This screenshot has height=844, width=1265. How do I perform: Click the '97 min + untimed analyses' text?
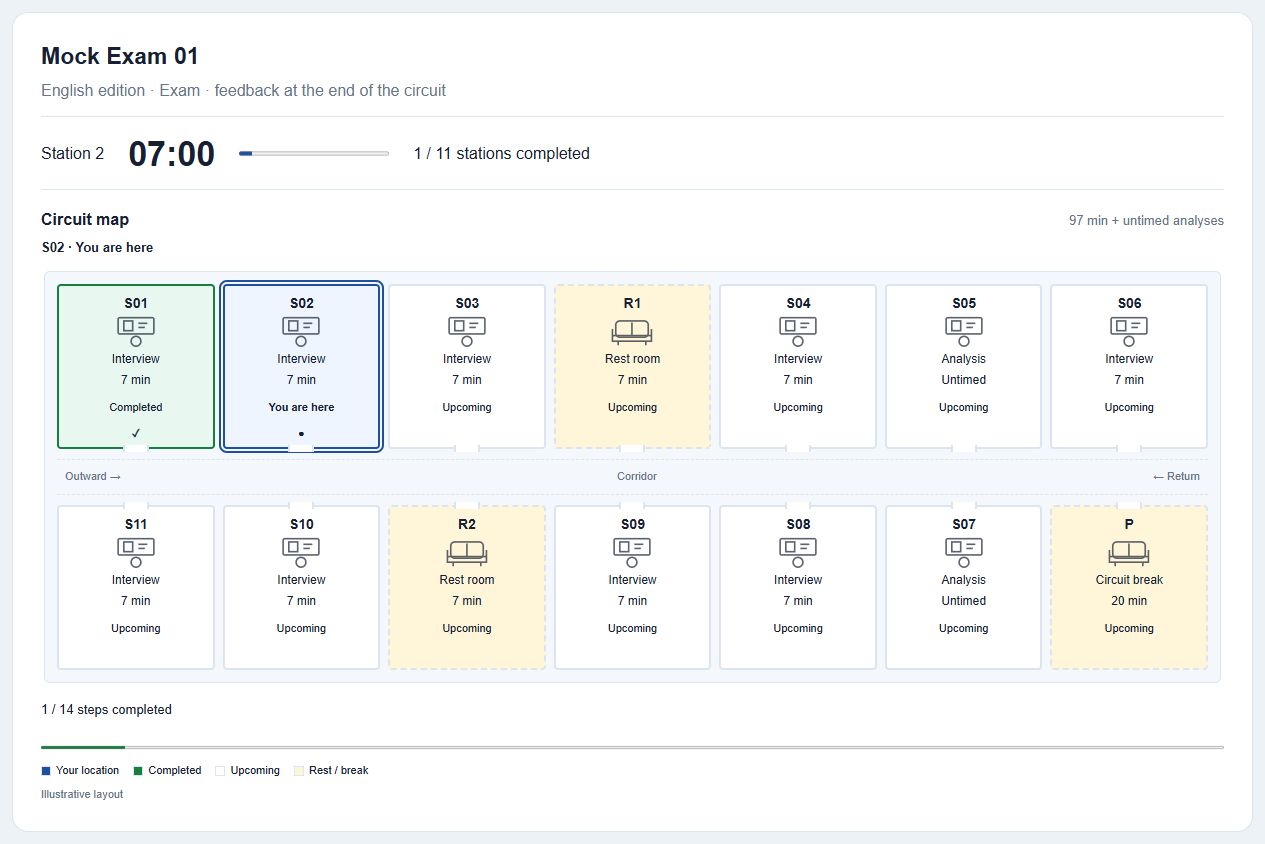pyautogui.click(x=1146, y=220)
